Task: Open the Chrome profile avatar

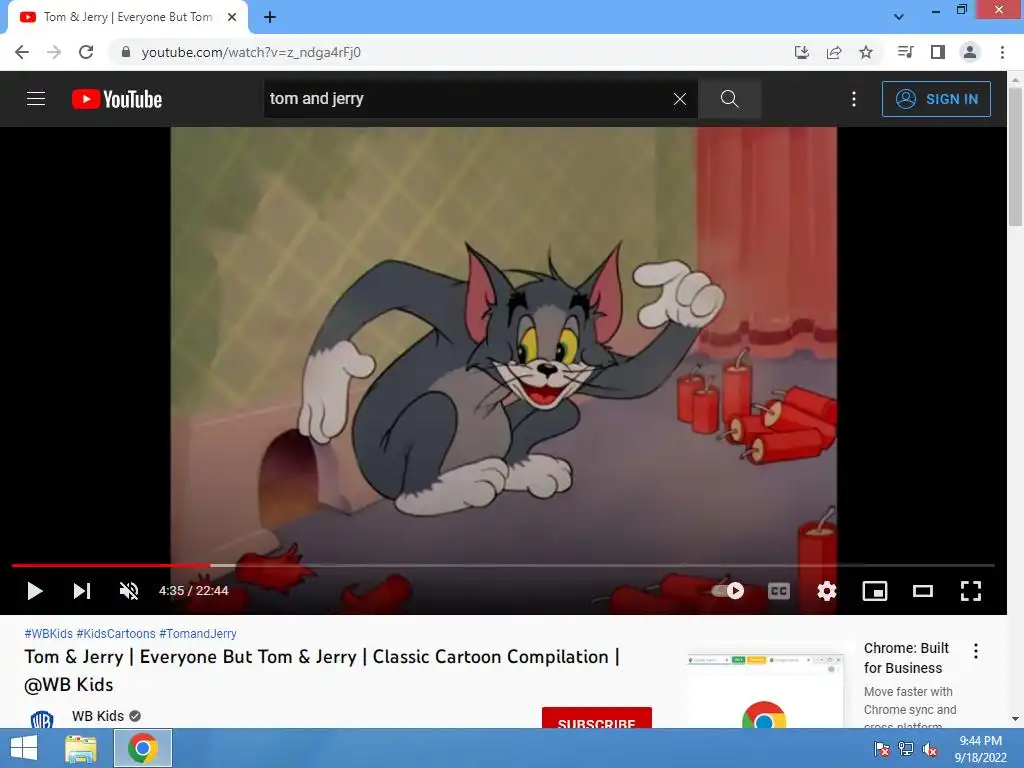Action: (970, 52)
